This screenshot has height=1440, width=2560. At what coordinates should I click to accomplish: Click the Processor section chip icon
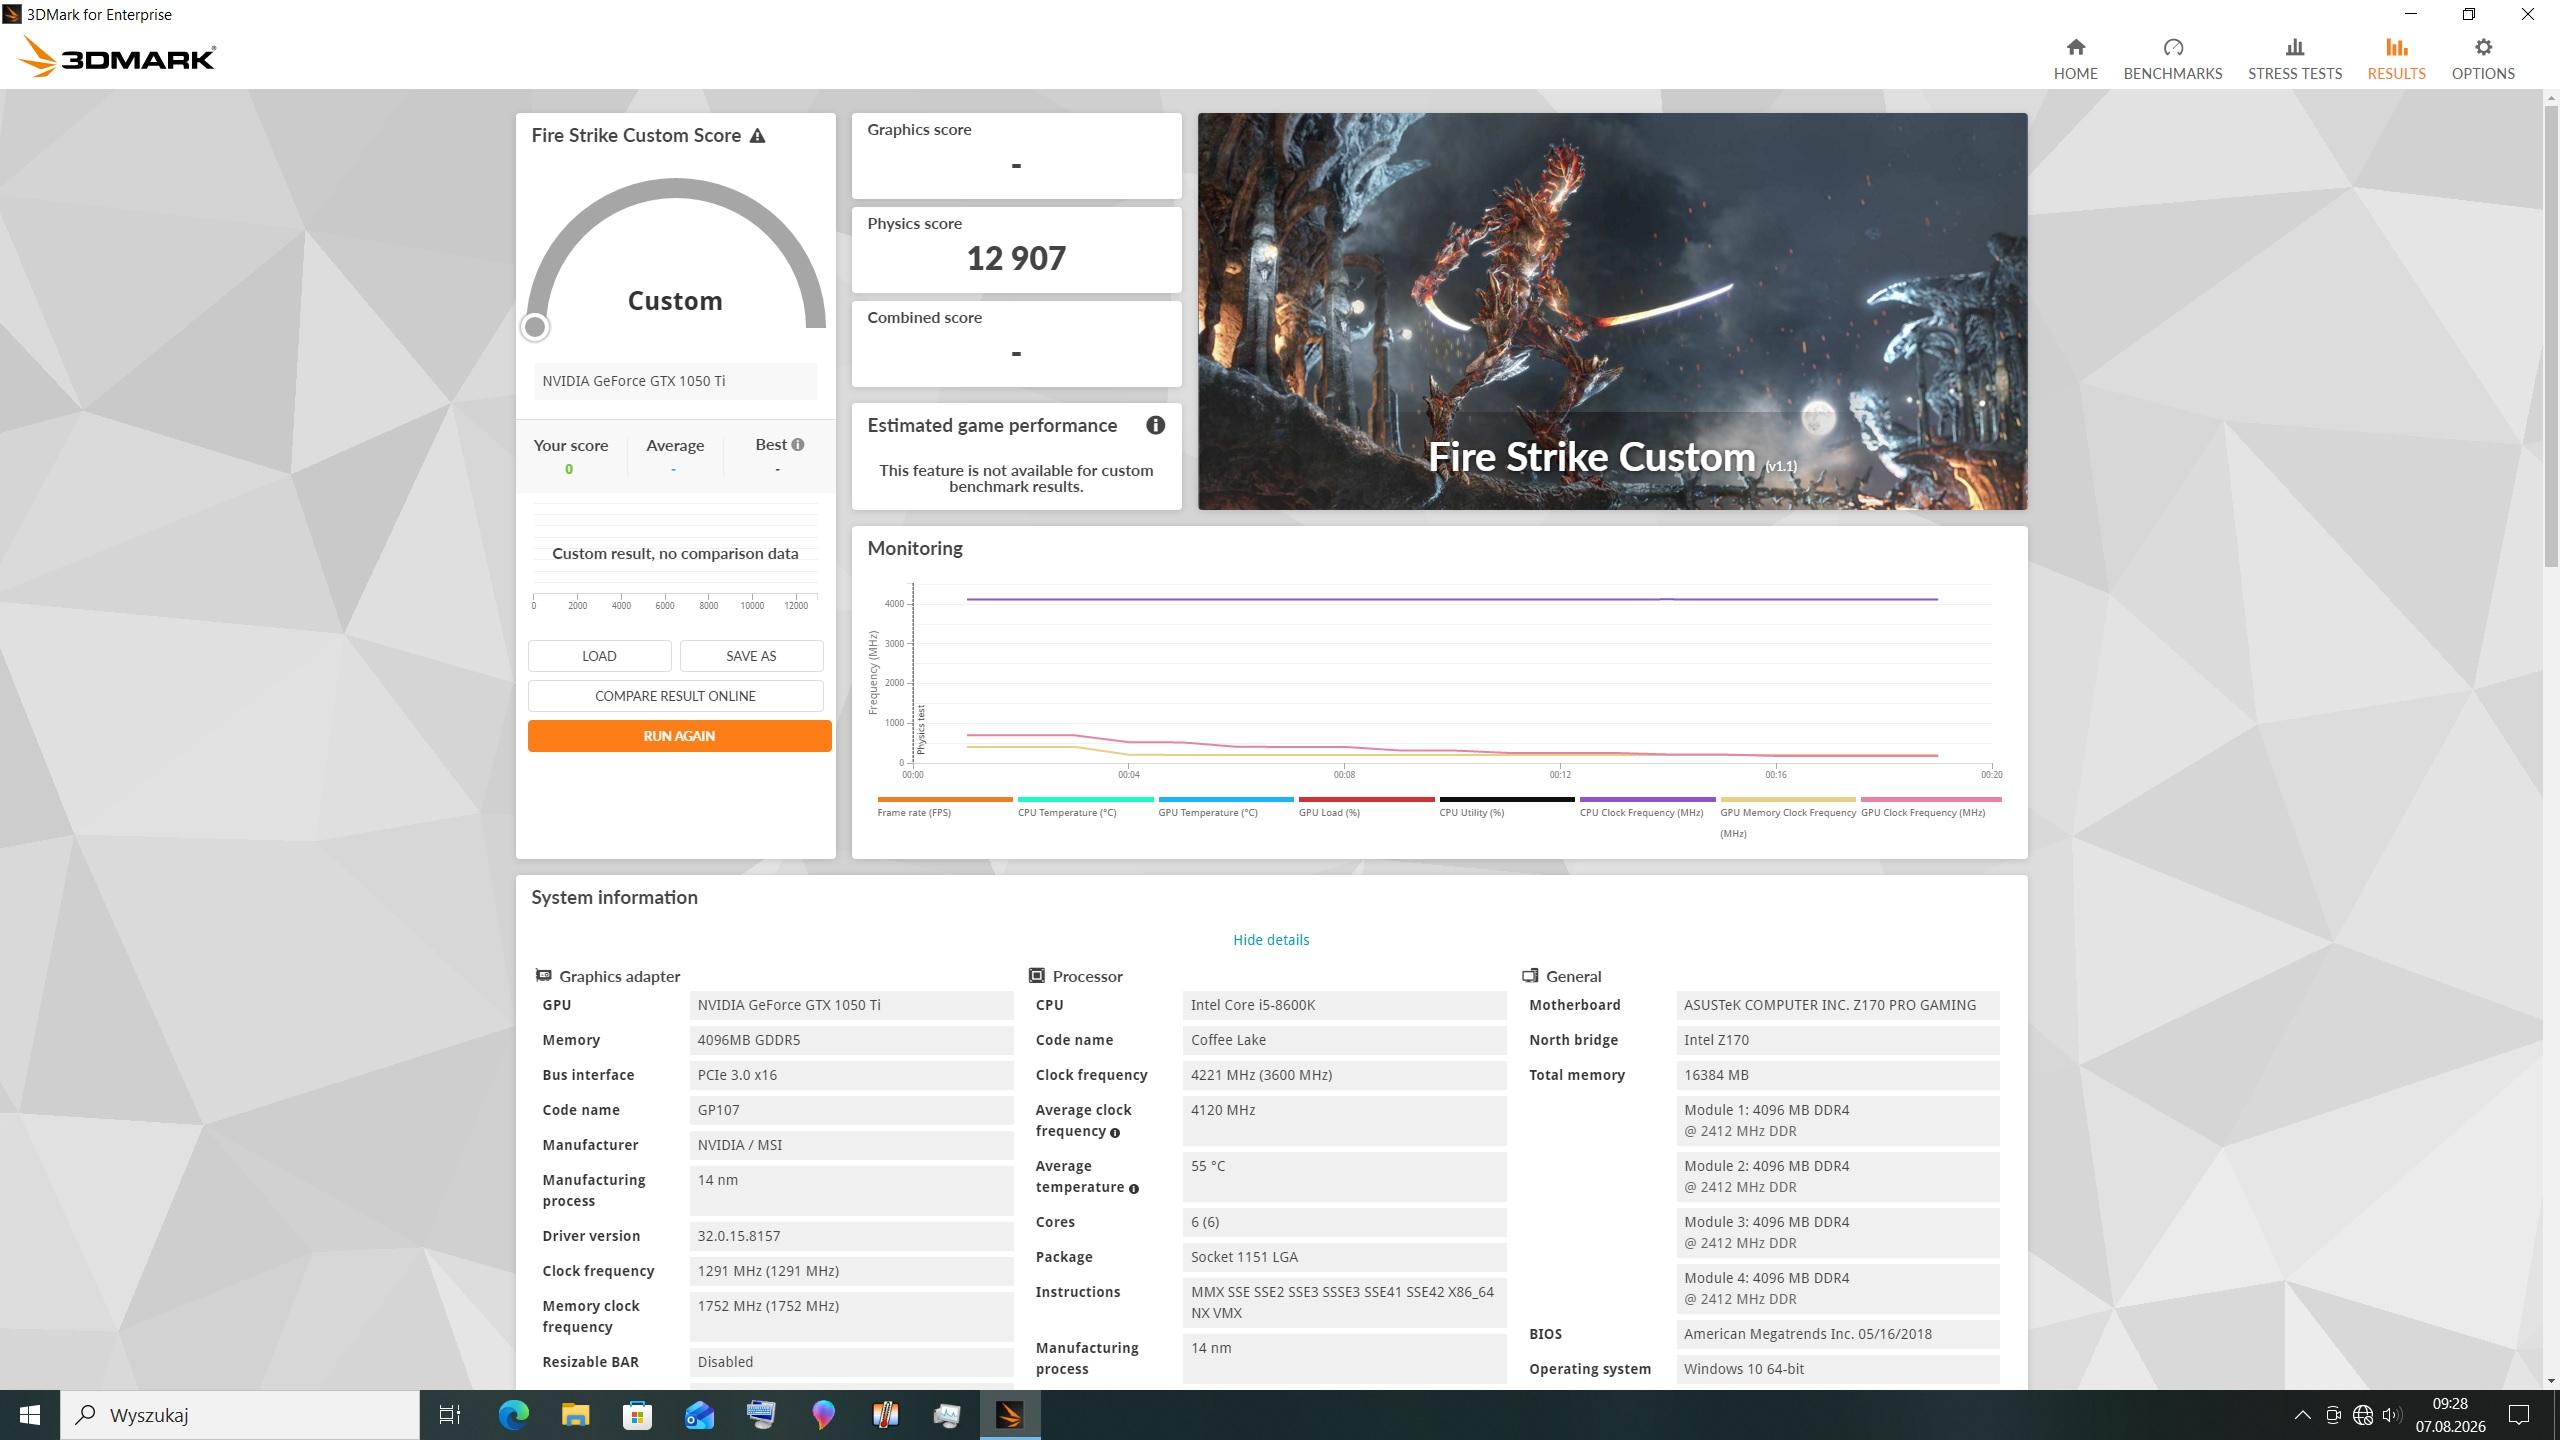click(1037, 975)
